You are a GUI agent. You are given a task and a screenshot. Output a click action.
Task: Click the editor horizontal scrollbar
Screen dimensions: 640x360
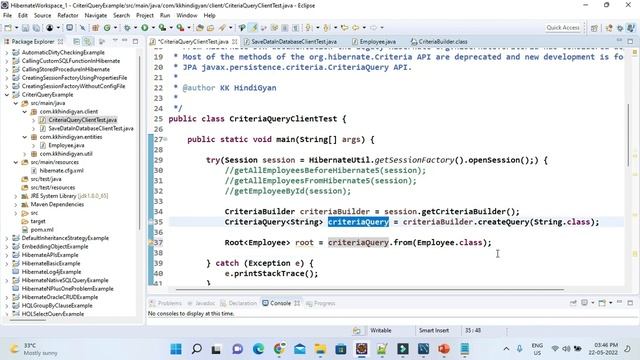click(x=370, y=289)
